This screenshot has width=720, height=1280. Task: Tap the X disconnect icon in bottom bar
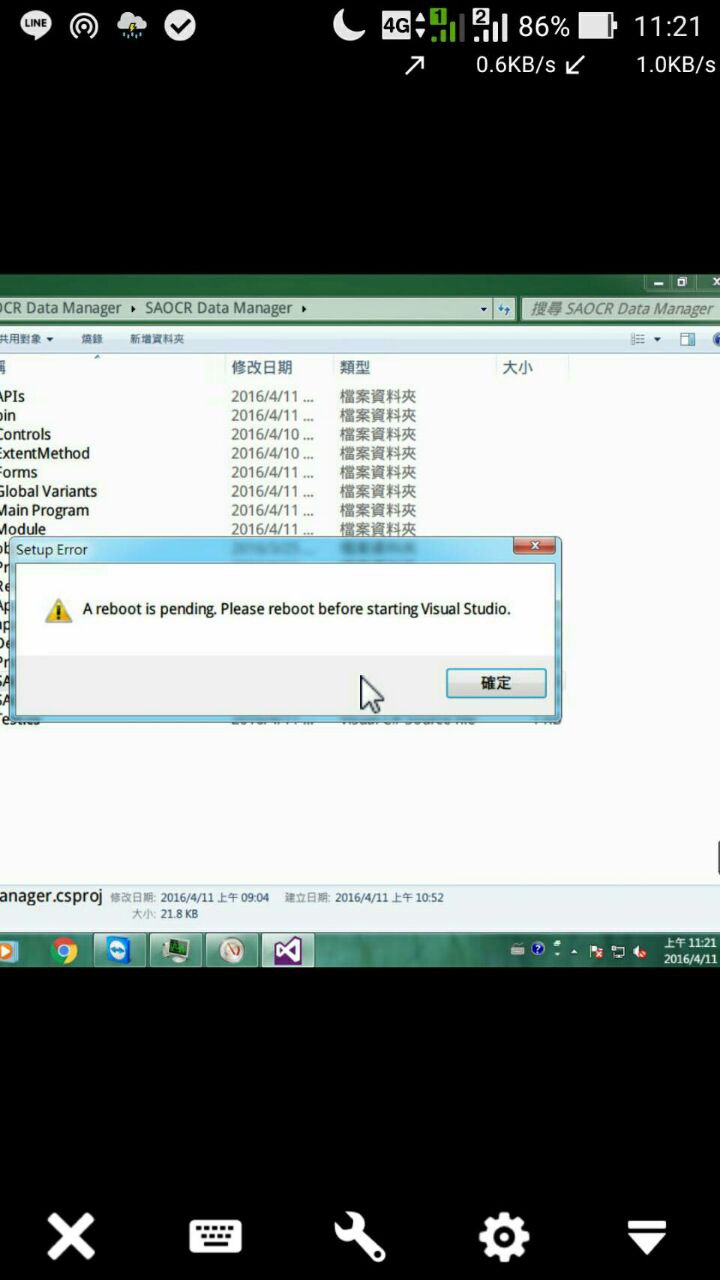coord(72,1236)
